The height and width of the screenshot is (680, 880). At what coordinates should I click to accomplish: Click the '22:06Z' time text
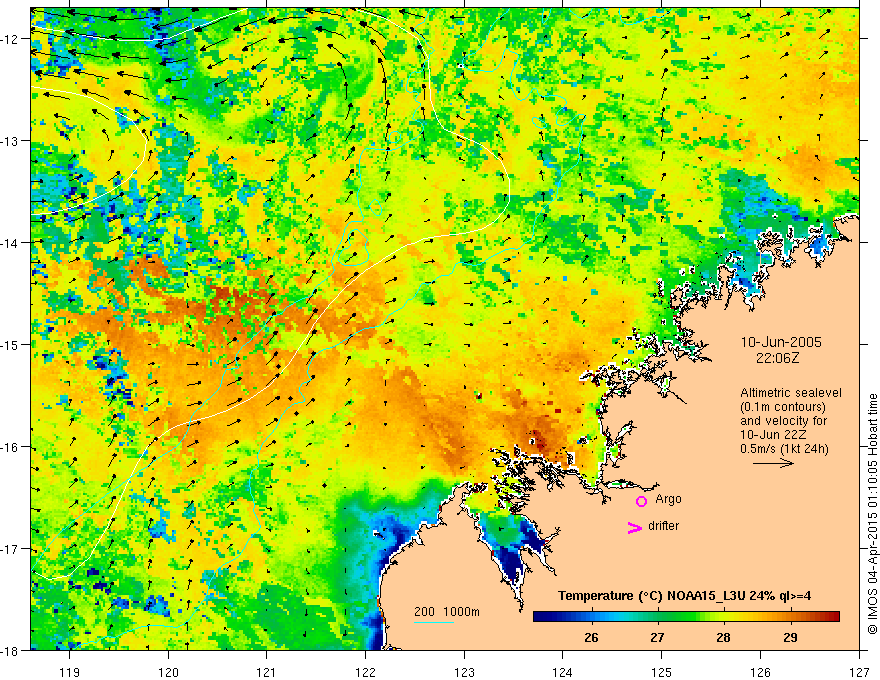(777, 358)
